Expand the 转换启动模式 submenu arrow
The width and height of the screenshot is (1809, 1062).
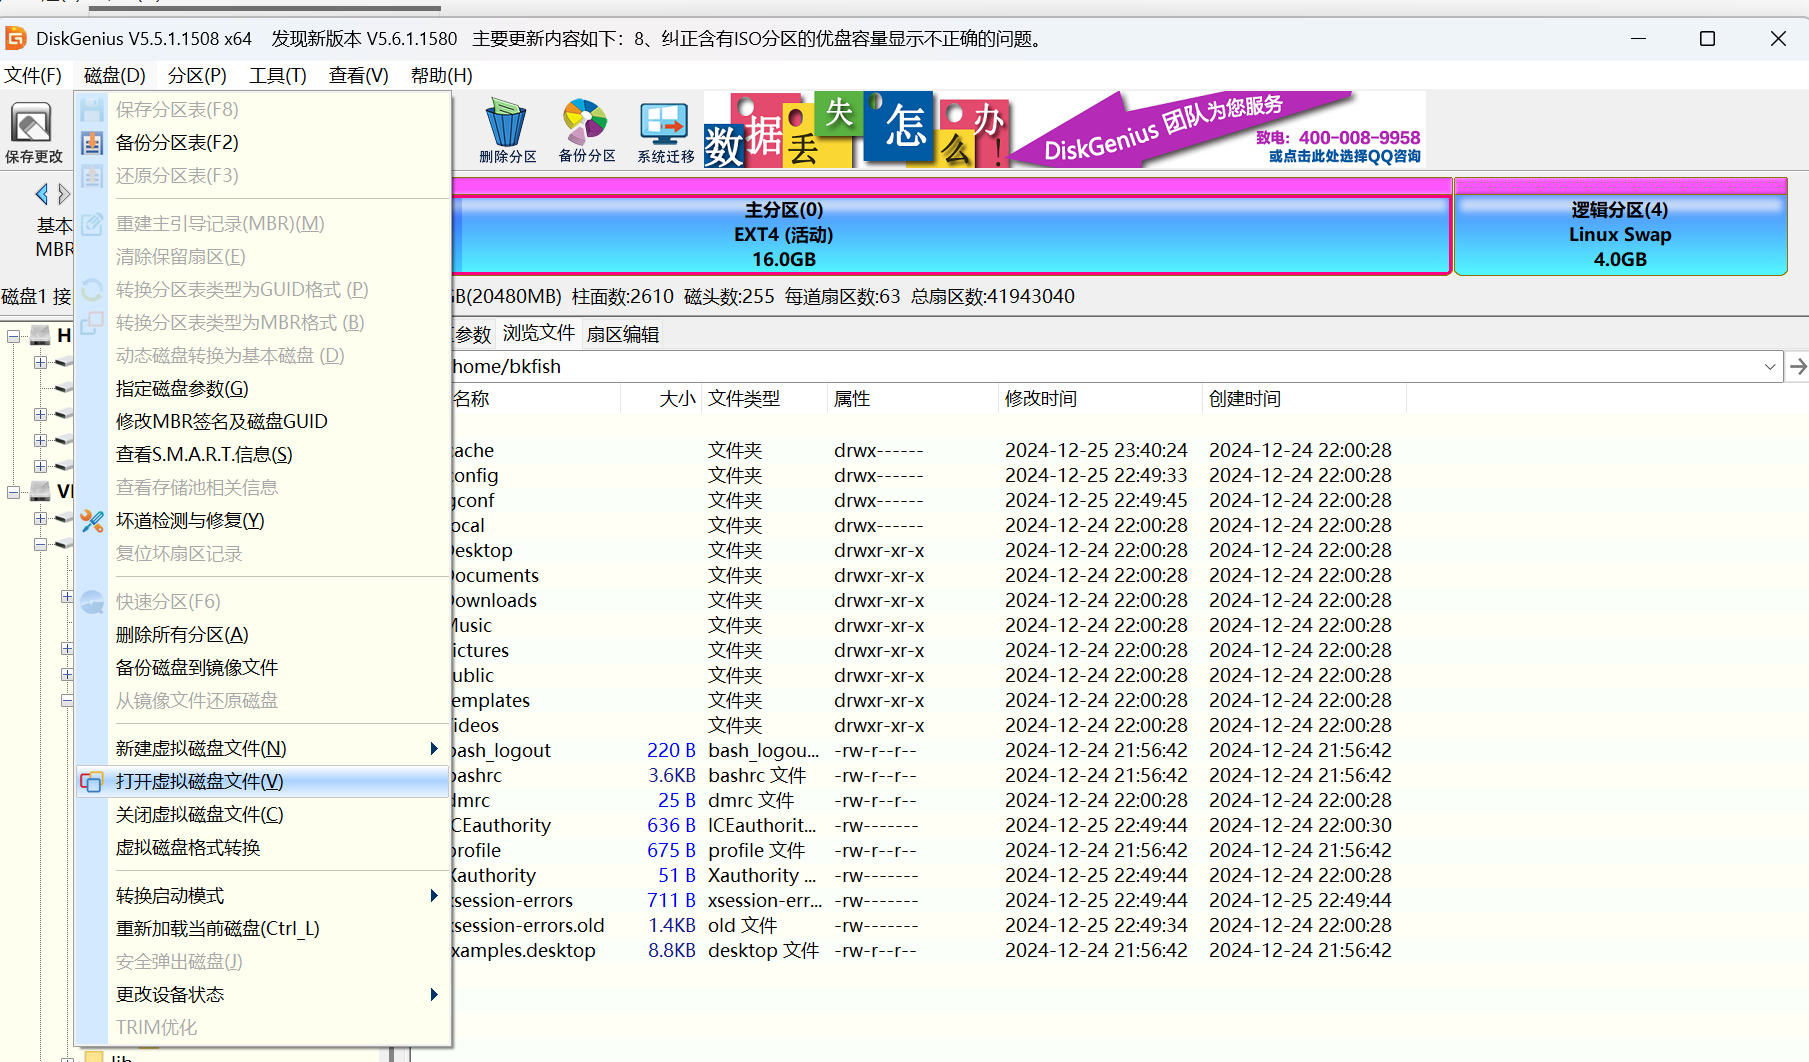[434, 896]
